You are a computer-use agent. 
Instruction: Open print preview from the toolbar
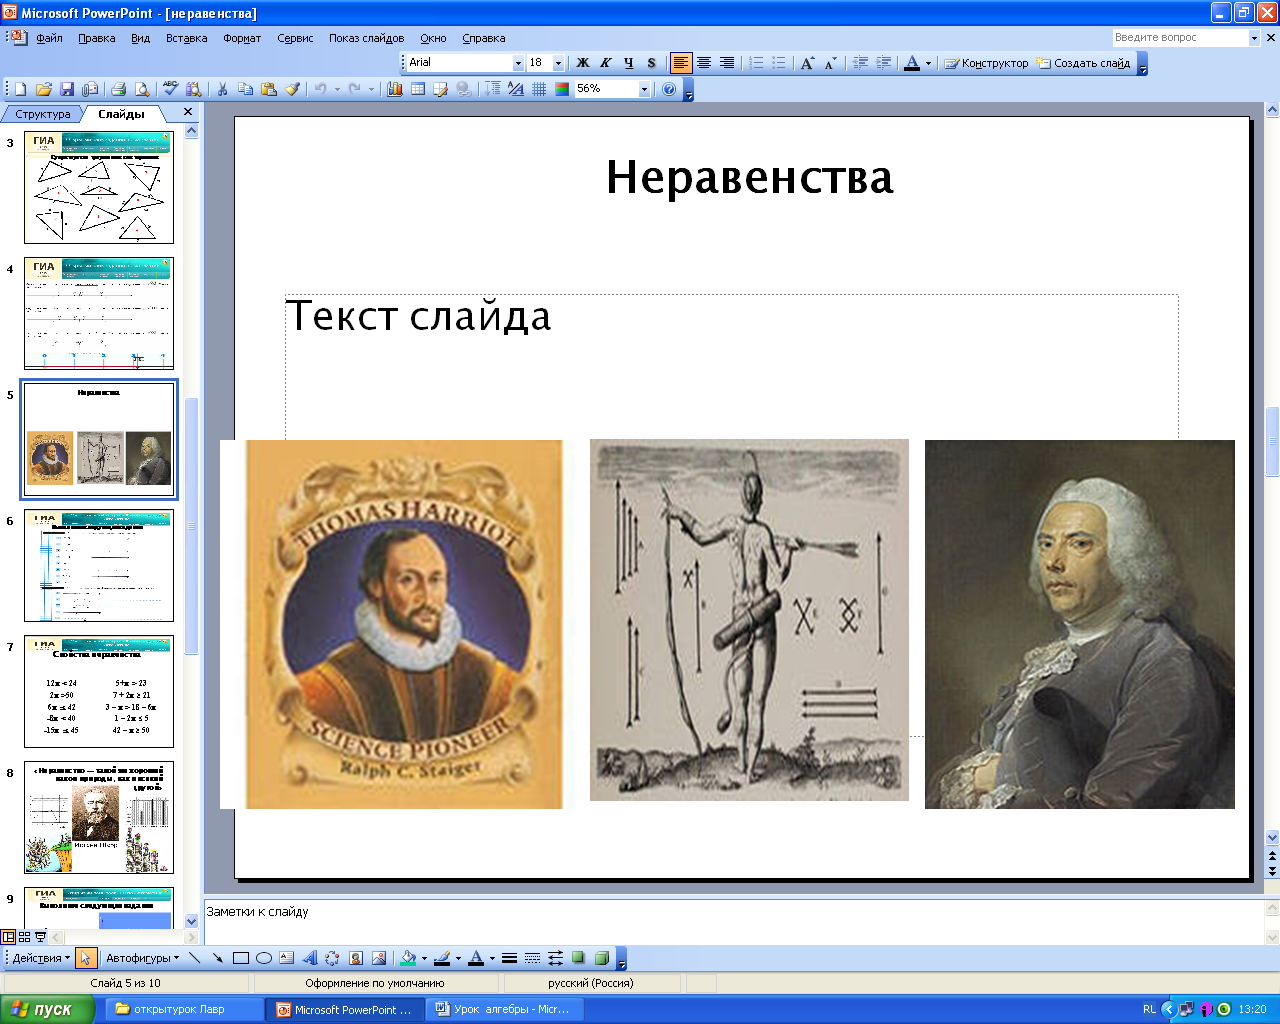click(142, 89)
